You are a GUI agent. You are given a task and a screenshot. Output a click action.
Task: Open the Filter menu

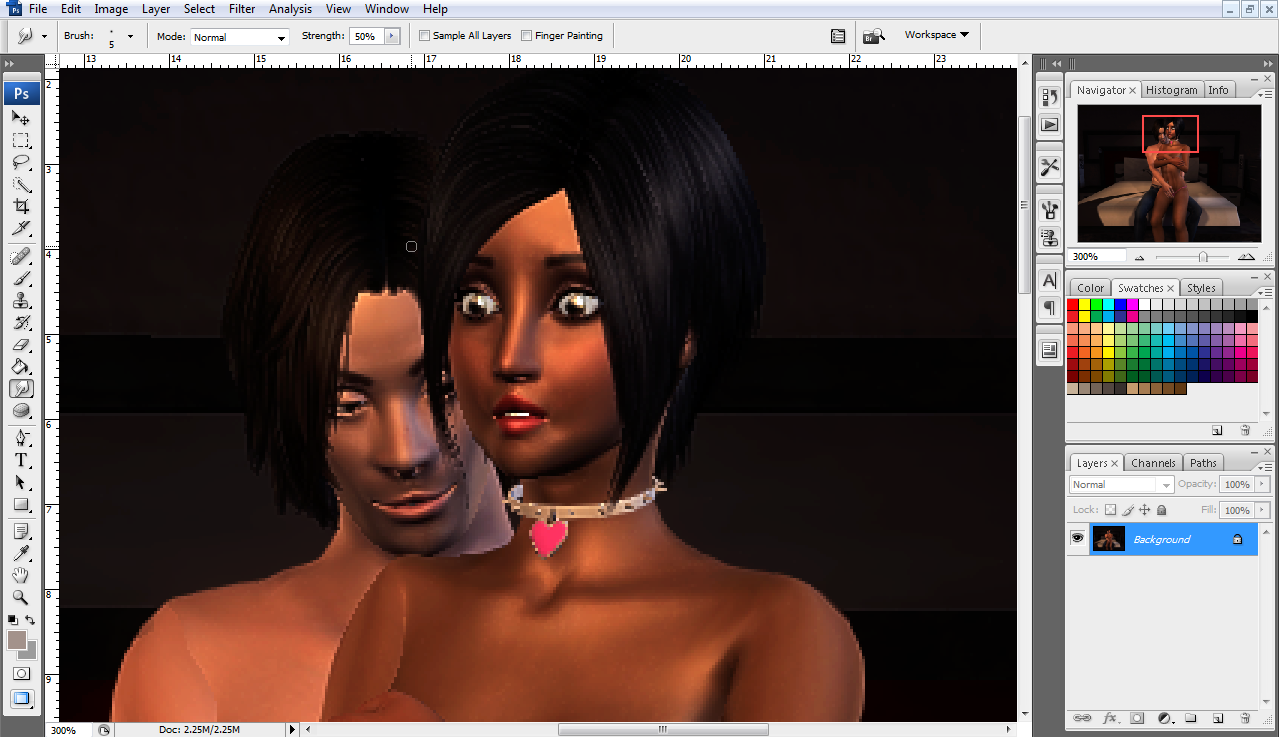point(242,9)
